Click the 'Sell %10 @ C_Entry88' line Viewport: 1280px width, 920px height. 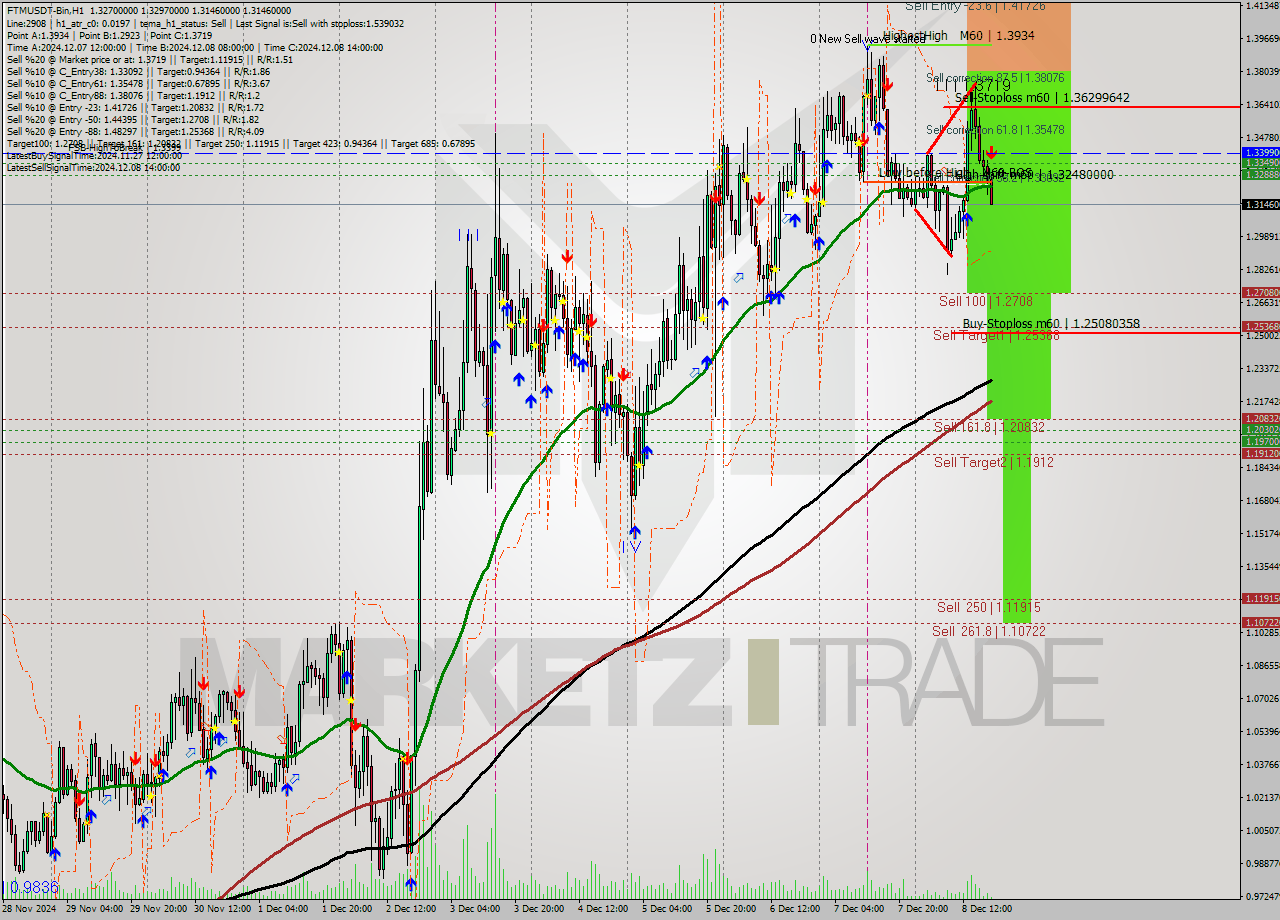tap(134, 94)
